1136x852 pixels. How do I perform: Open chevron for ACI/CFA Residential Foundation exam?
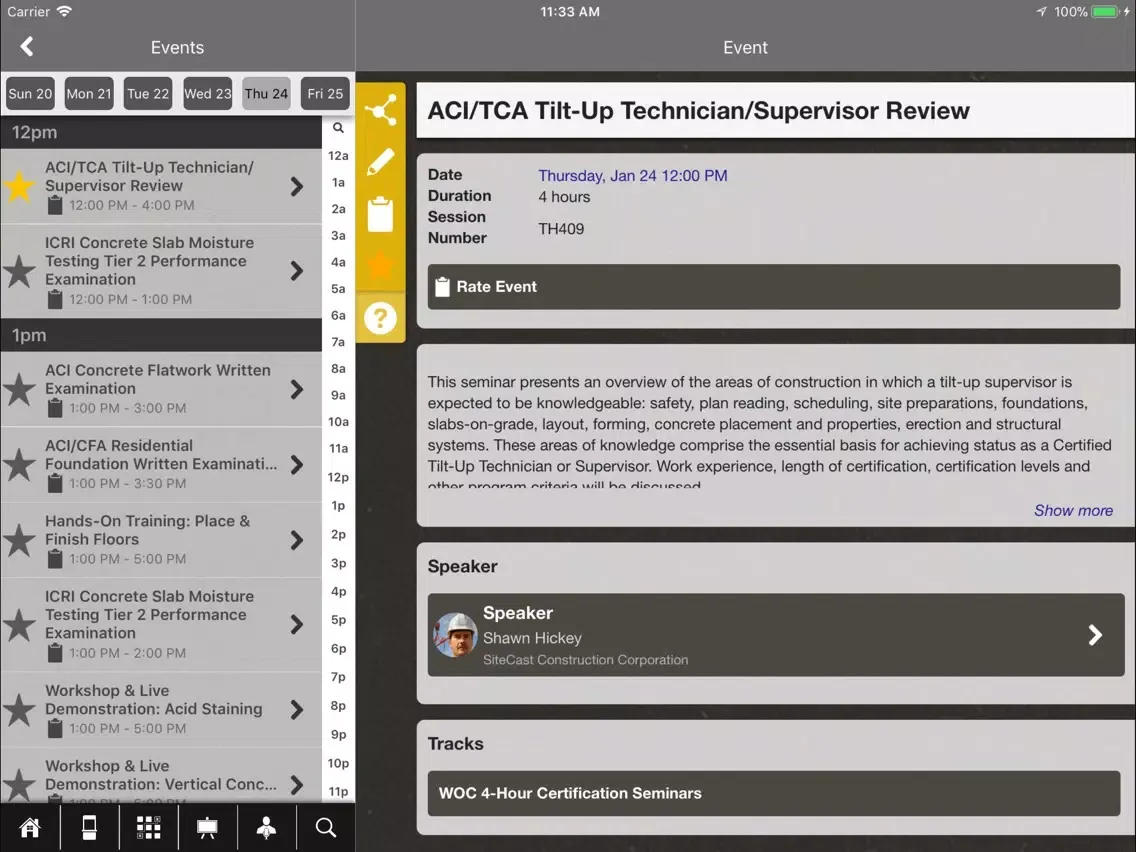(297, 465)
